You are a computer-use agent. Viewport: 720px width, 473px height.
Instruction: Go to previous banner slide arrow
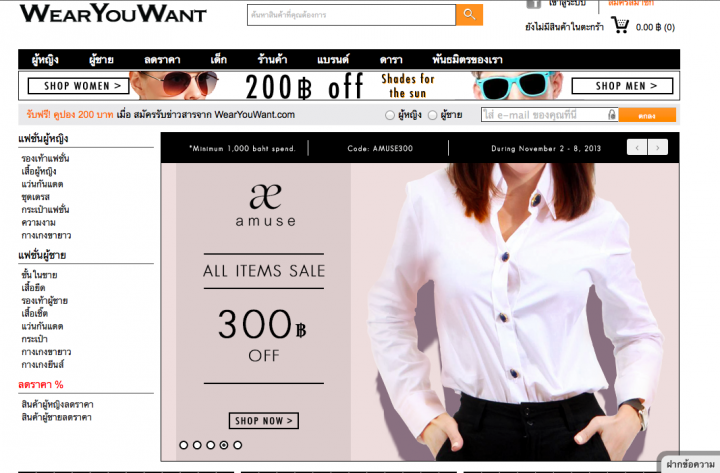[x=637, y=147]
